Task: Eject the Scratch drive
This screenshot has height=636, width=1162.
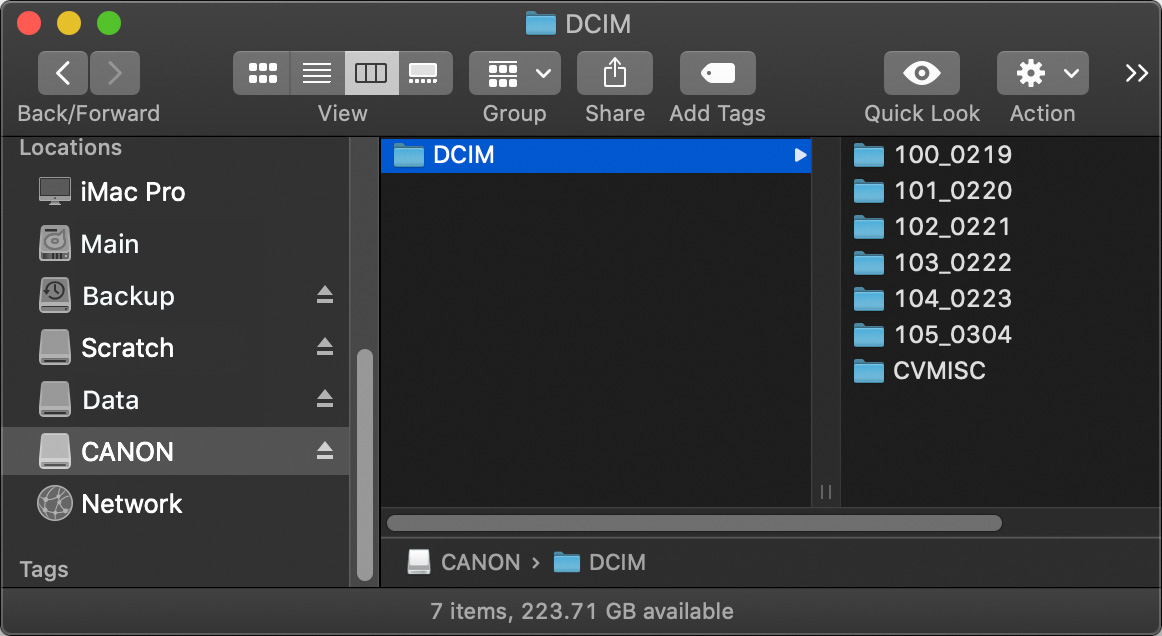Action: 325,347
